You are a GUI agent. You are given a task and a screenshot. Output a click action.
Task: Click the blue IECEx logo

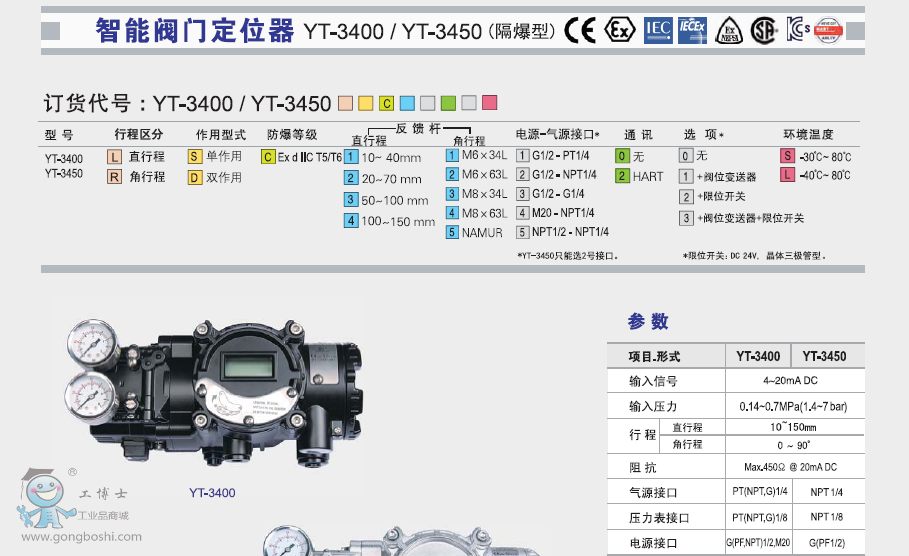692,30
